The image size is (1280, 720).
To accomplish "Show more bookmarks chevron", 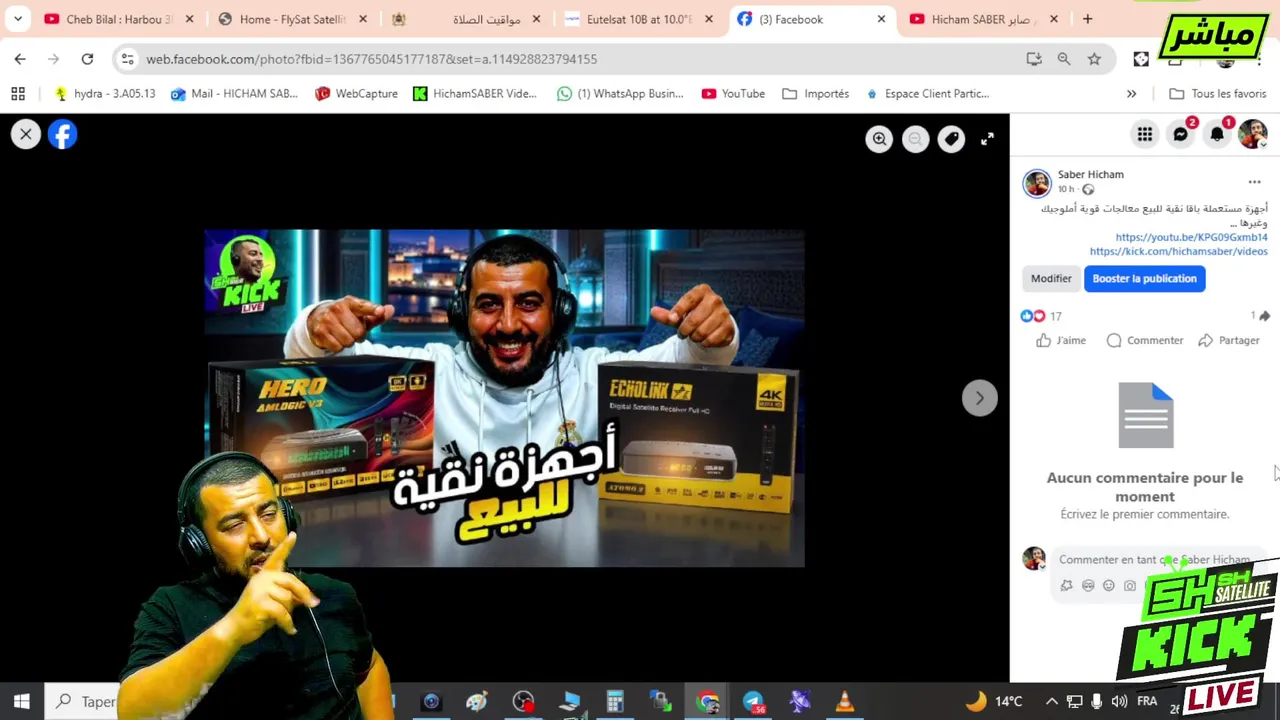I will coord(1131,94).
